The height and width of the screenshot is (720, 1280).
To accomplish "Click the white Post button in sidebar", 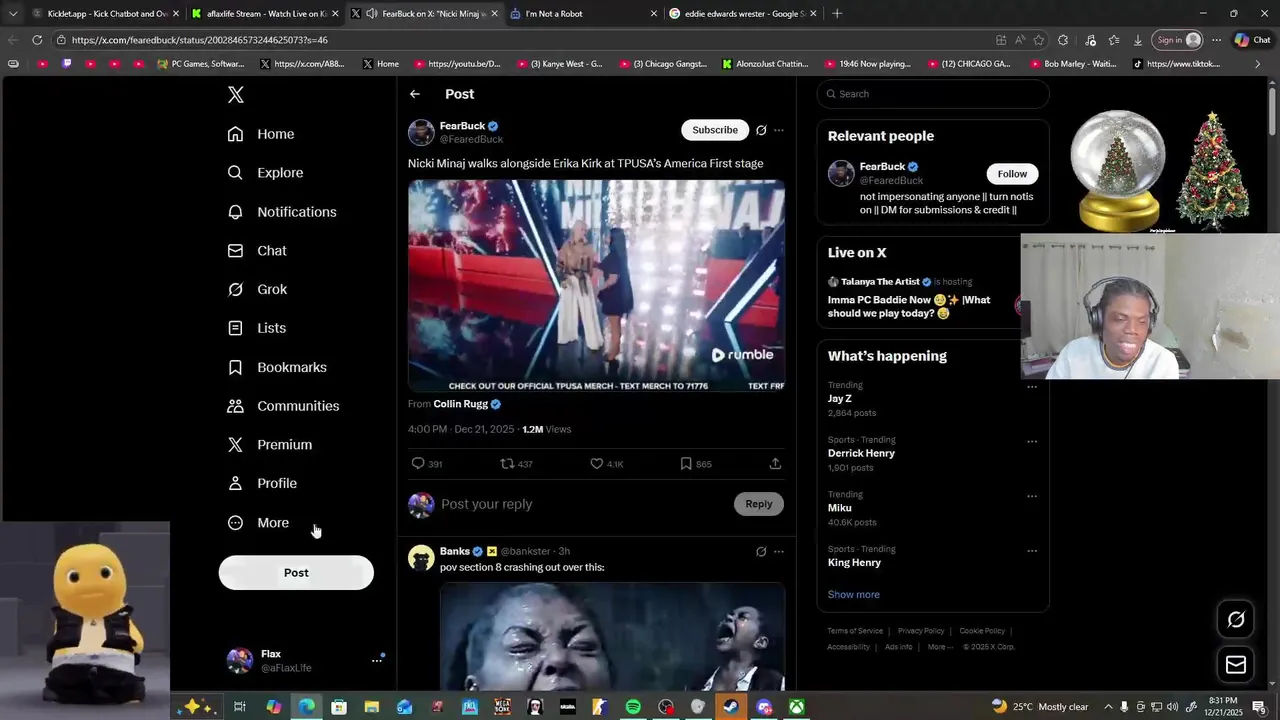I will coord(296,573).
